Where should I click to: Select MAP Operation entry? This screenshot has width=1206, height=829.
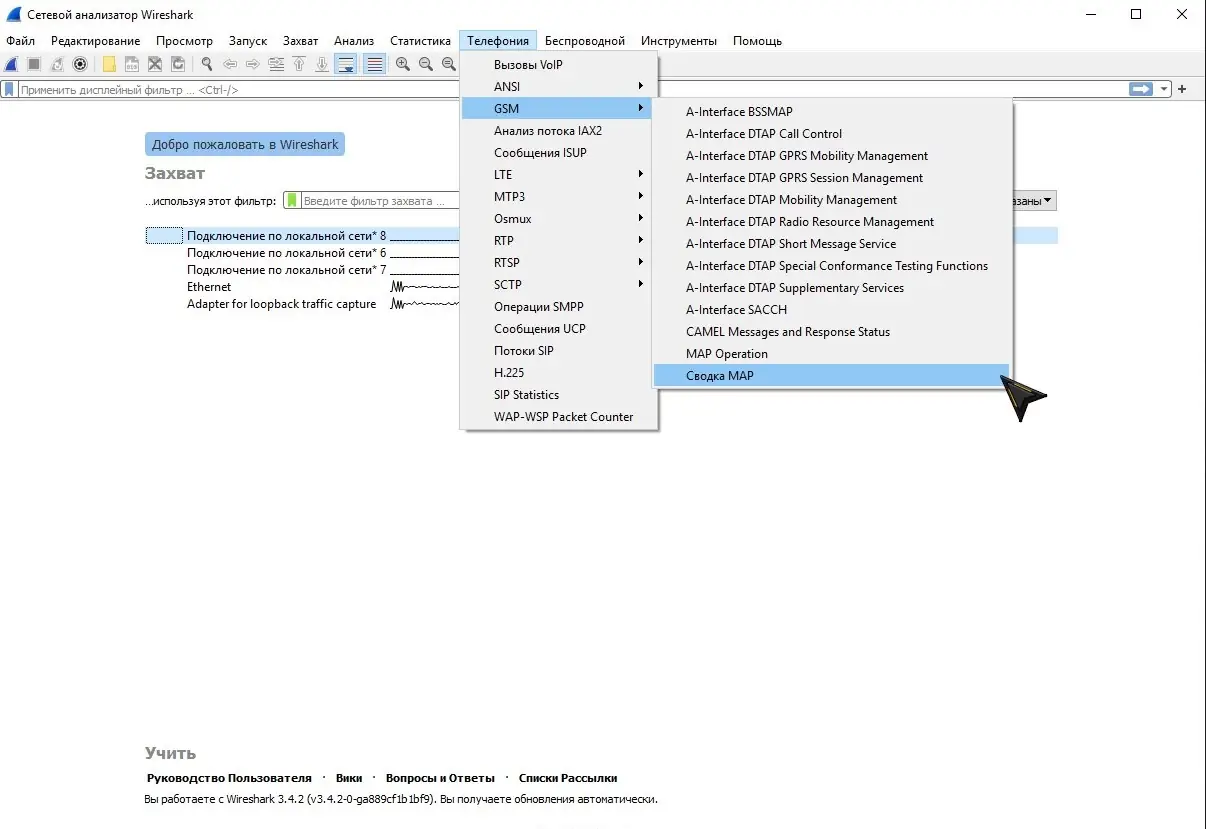pos(832,353)
